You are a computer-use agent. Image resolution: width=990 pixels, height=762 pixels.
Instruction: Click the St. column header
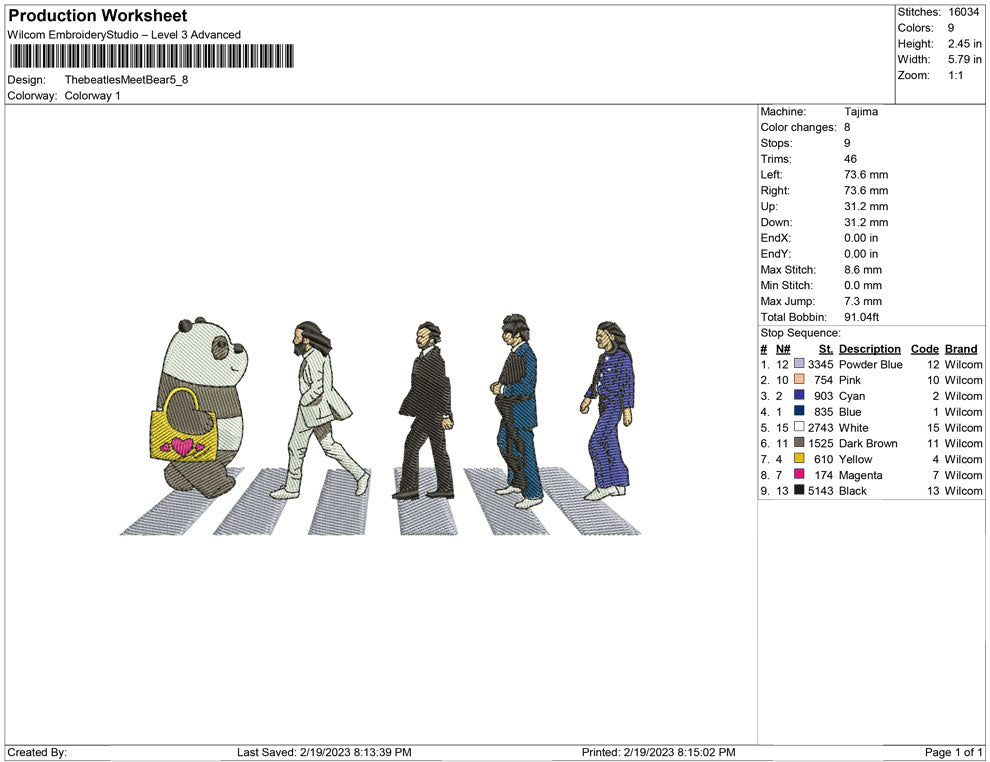click(x=826, y=348)
